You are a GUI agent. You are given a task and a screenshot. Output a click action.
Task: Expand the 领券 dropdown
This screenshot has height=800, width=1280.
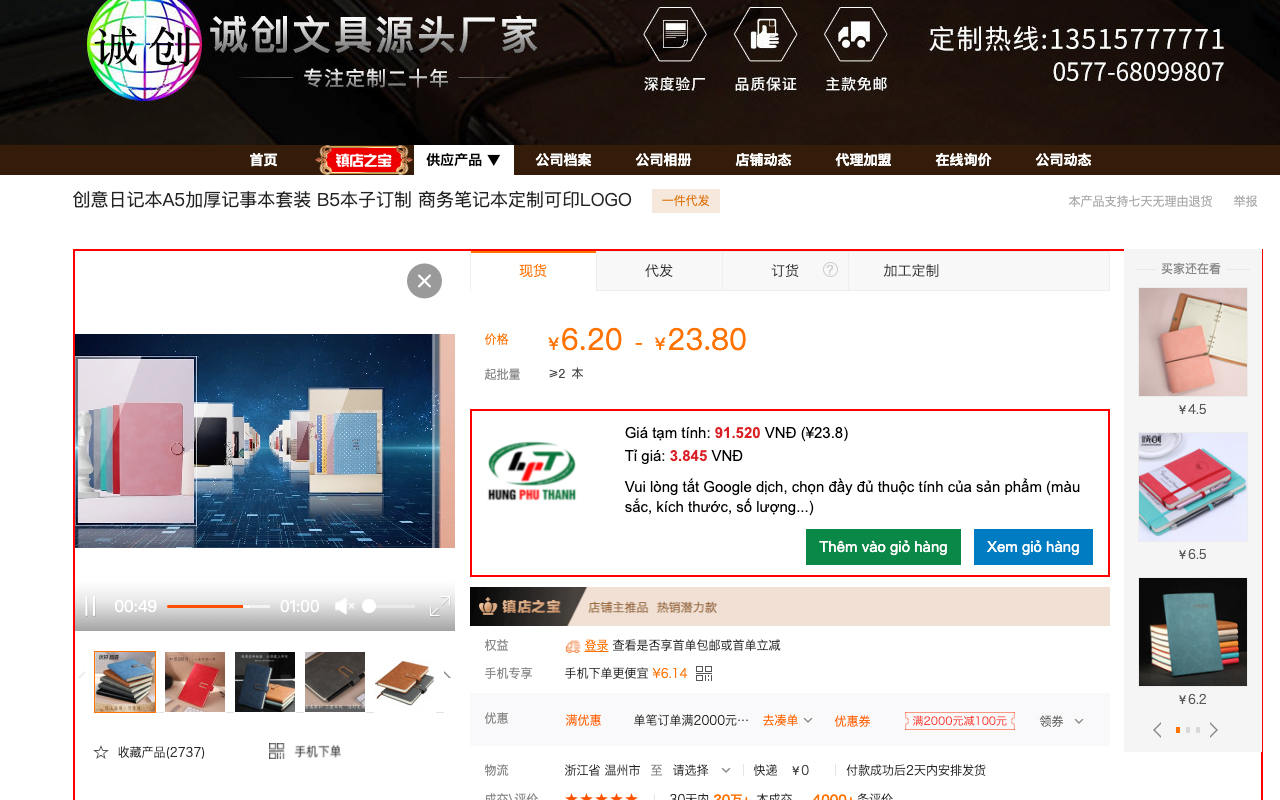1061,721
